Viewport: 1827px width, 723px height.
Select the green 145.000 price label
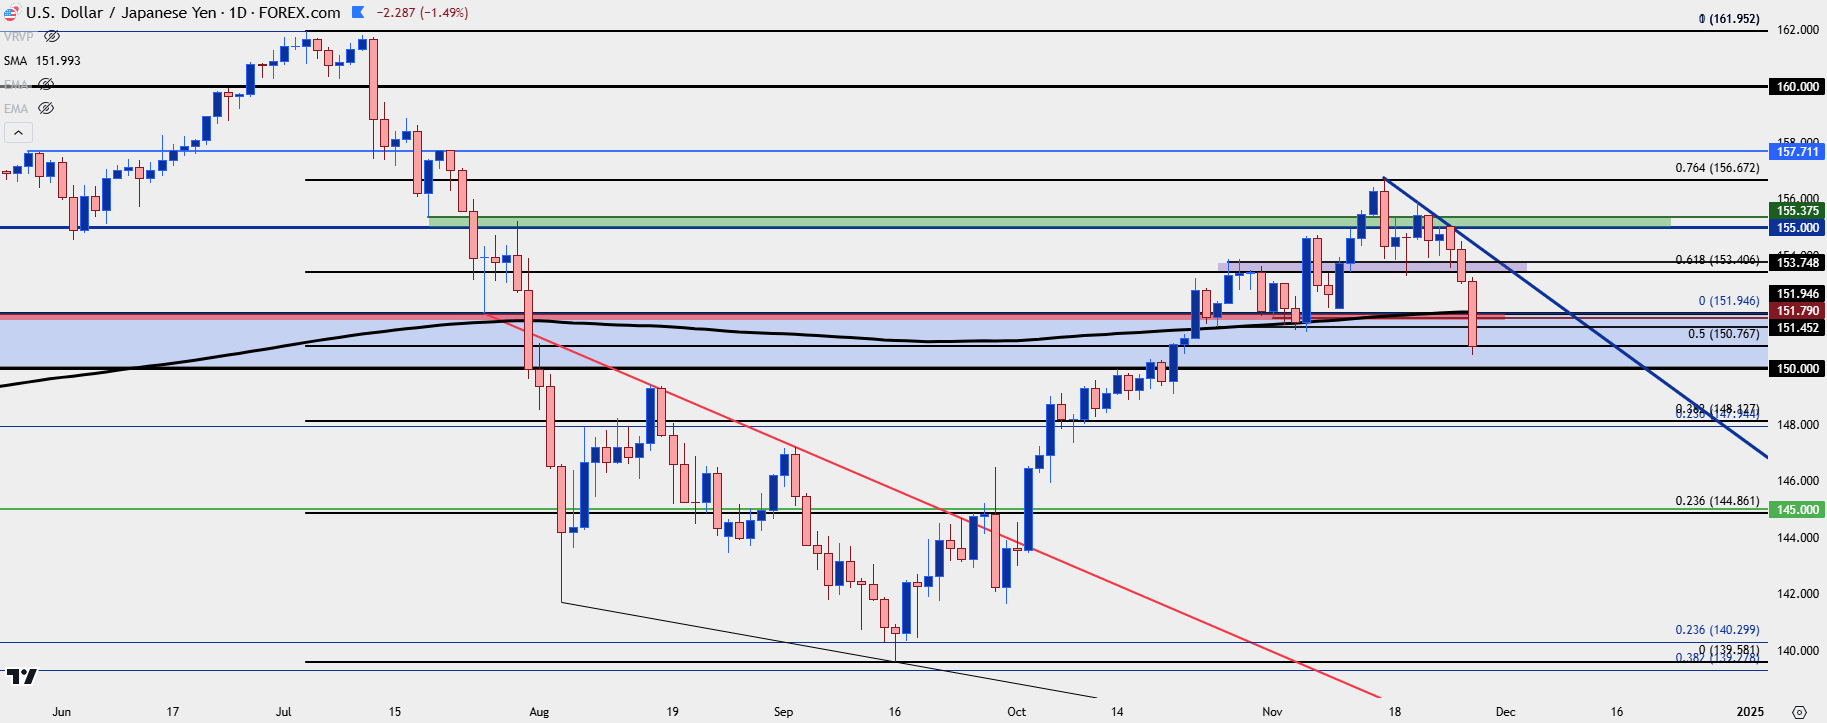pyautogui.click(x=1797, y=510)
